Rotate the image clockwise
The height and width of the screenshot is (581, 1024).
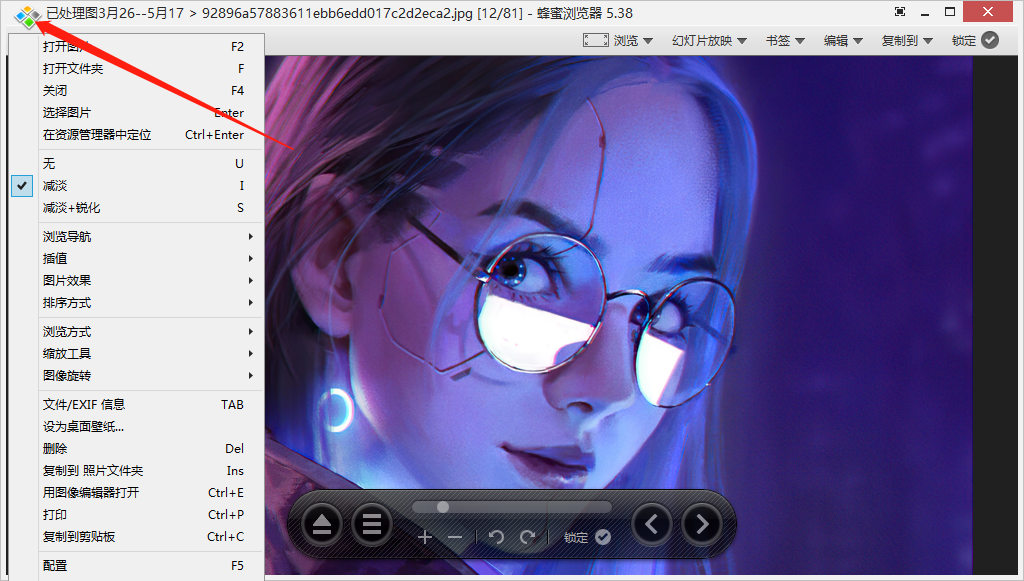(527, 538)
